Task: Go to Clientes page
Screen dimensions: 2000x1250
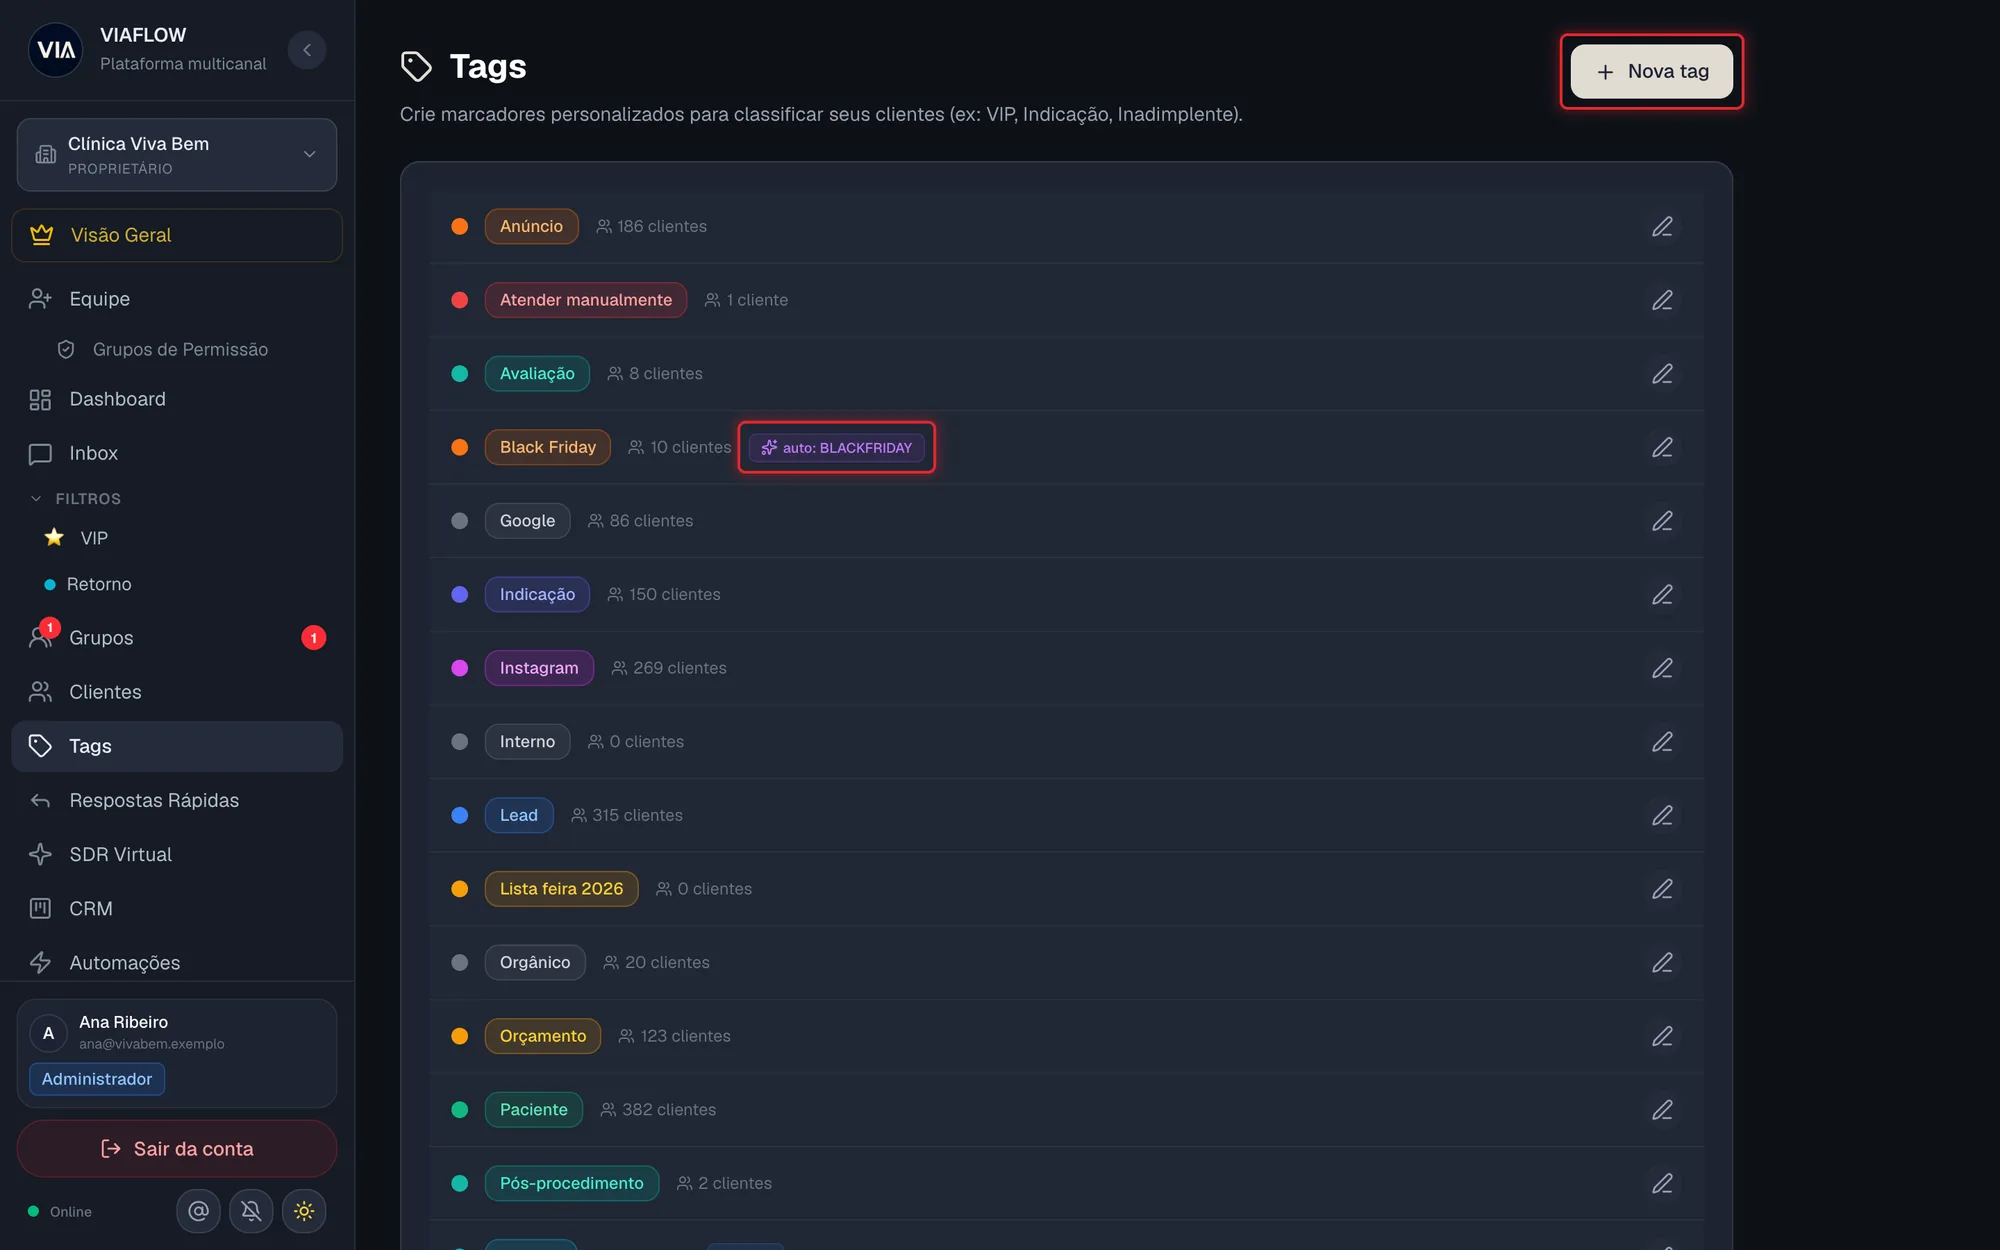Action: point(177,692)
